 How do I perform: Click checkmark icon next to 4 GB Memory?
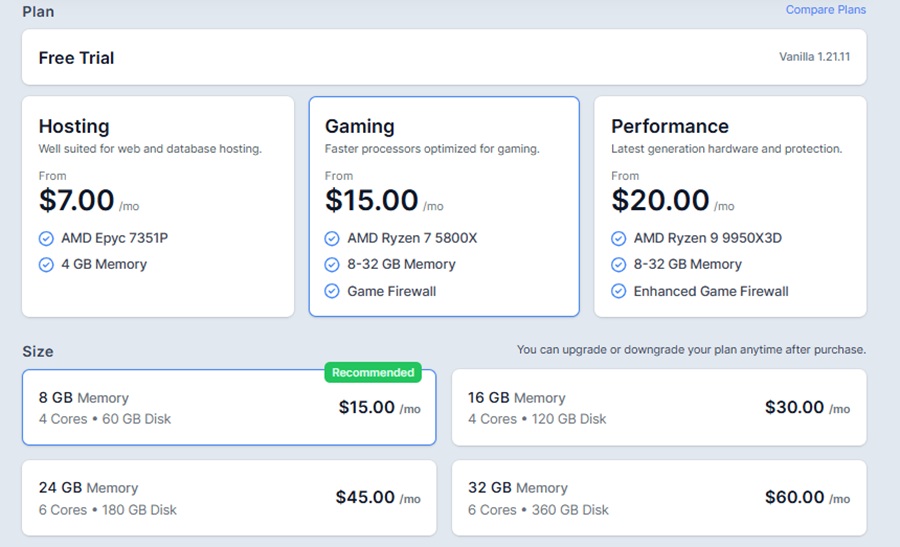(46, 265)
